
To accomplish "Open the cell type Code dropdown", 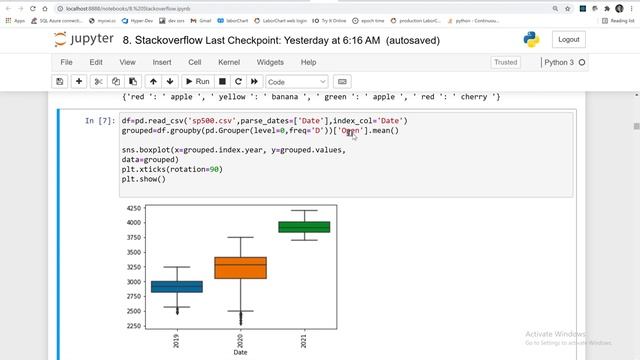I will [x=297, y=82].
